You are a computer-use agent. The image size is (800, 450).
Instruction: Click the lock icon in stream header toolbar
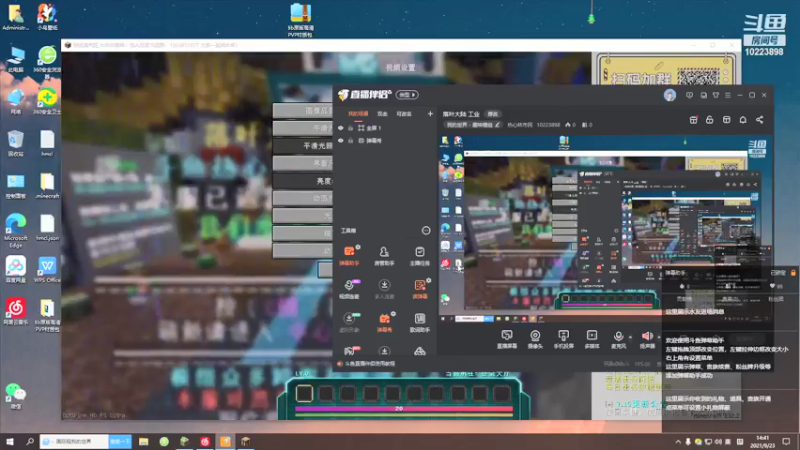coord(710,120)
